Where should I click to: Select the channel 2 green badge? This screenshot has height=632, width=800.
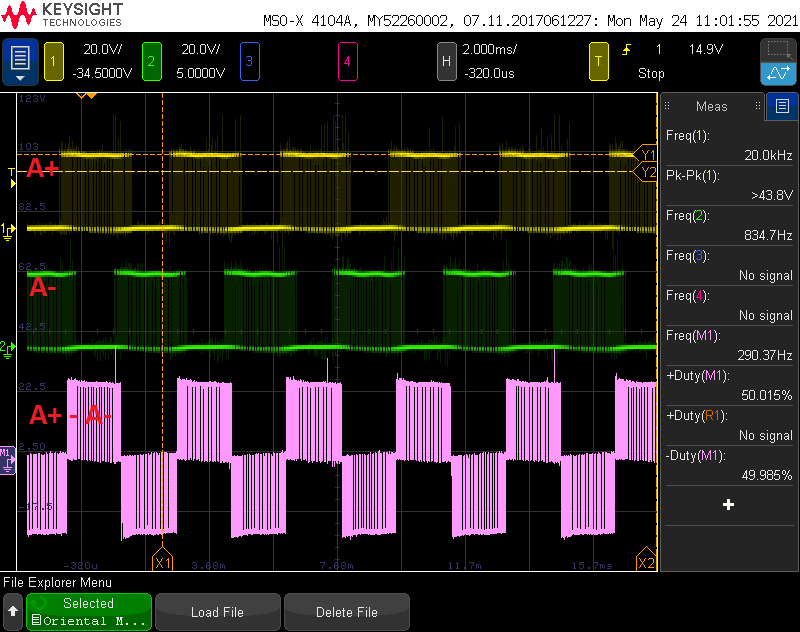tap(152, 62)
